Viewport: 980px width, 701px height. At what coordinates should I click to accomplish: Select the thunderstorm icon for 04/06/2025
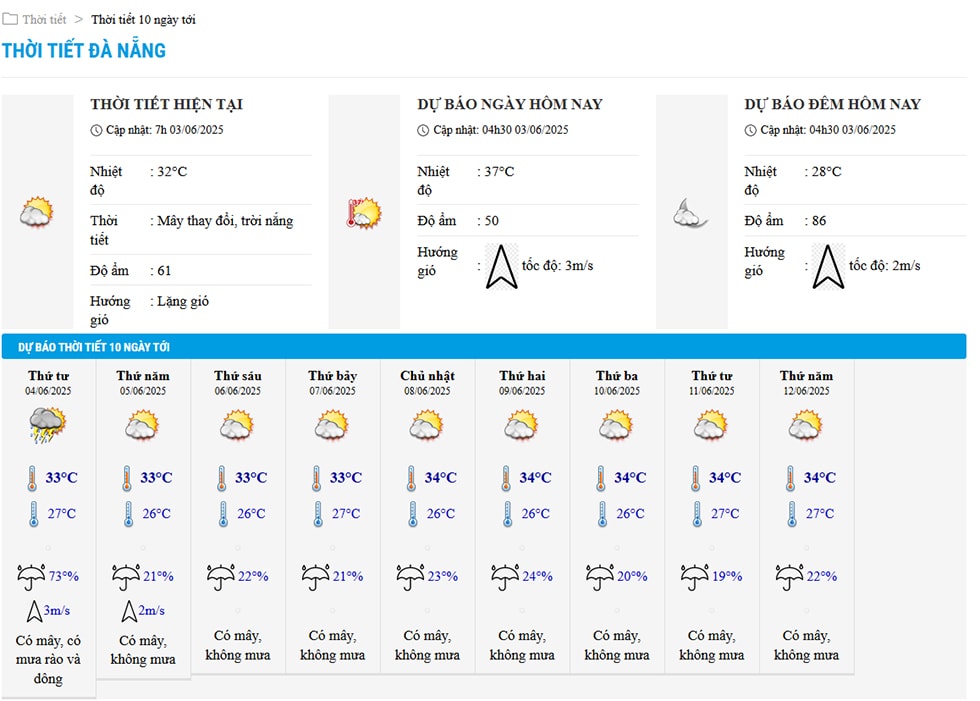(x=48, y=425)
